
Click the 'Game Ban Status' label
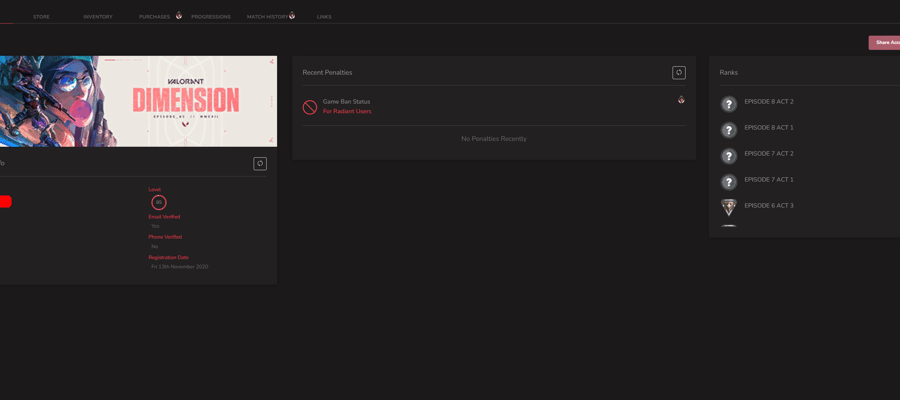click(x=347, y=102)
